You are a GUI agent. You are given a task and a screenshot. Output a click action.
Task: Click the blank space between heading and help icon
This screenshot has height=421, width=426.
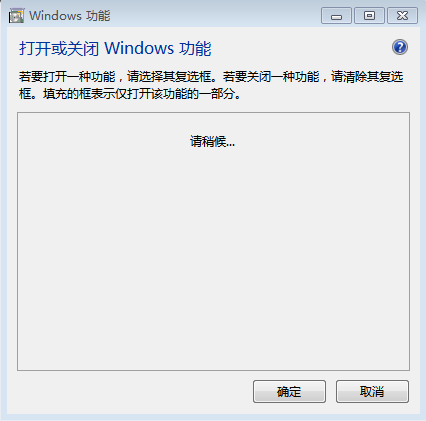point(300,49)
